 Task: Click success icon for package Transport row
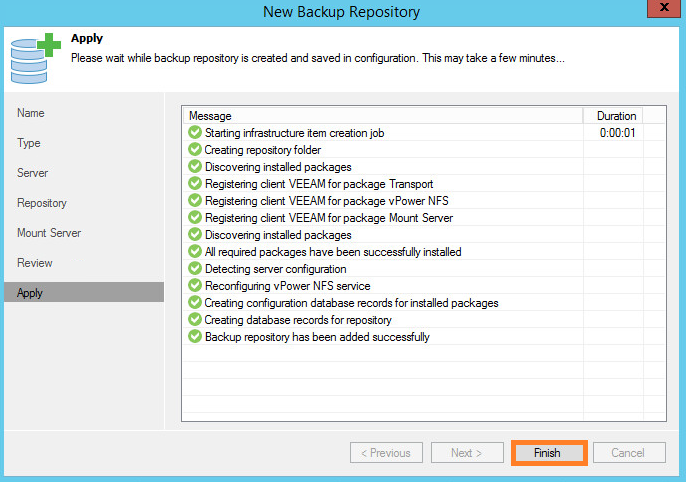pos(195,184)
